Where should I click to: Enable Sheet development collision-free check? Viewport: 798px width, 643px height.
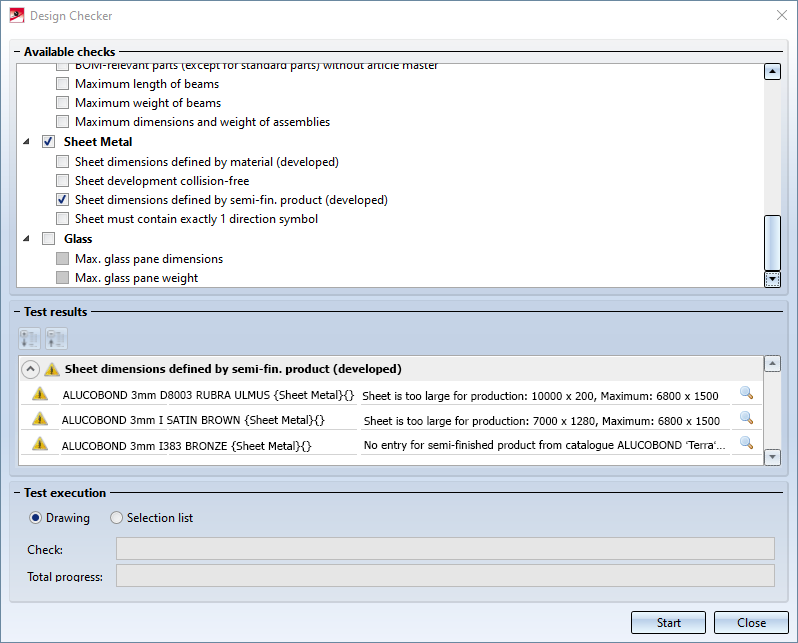pos(63,181)
